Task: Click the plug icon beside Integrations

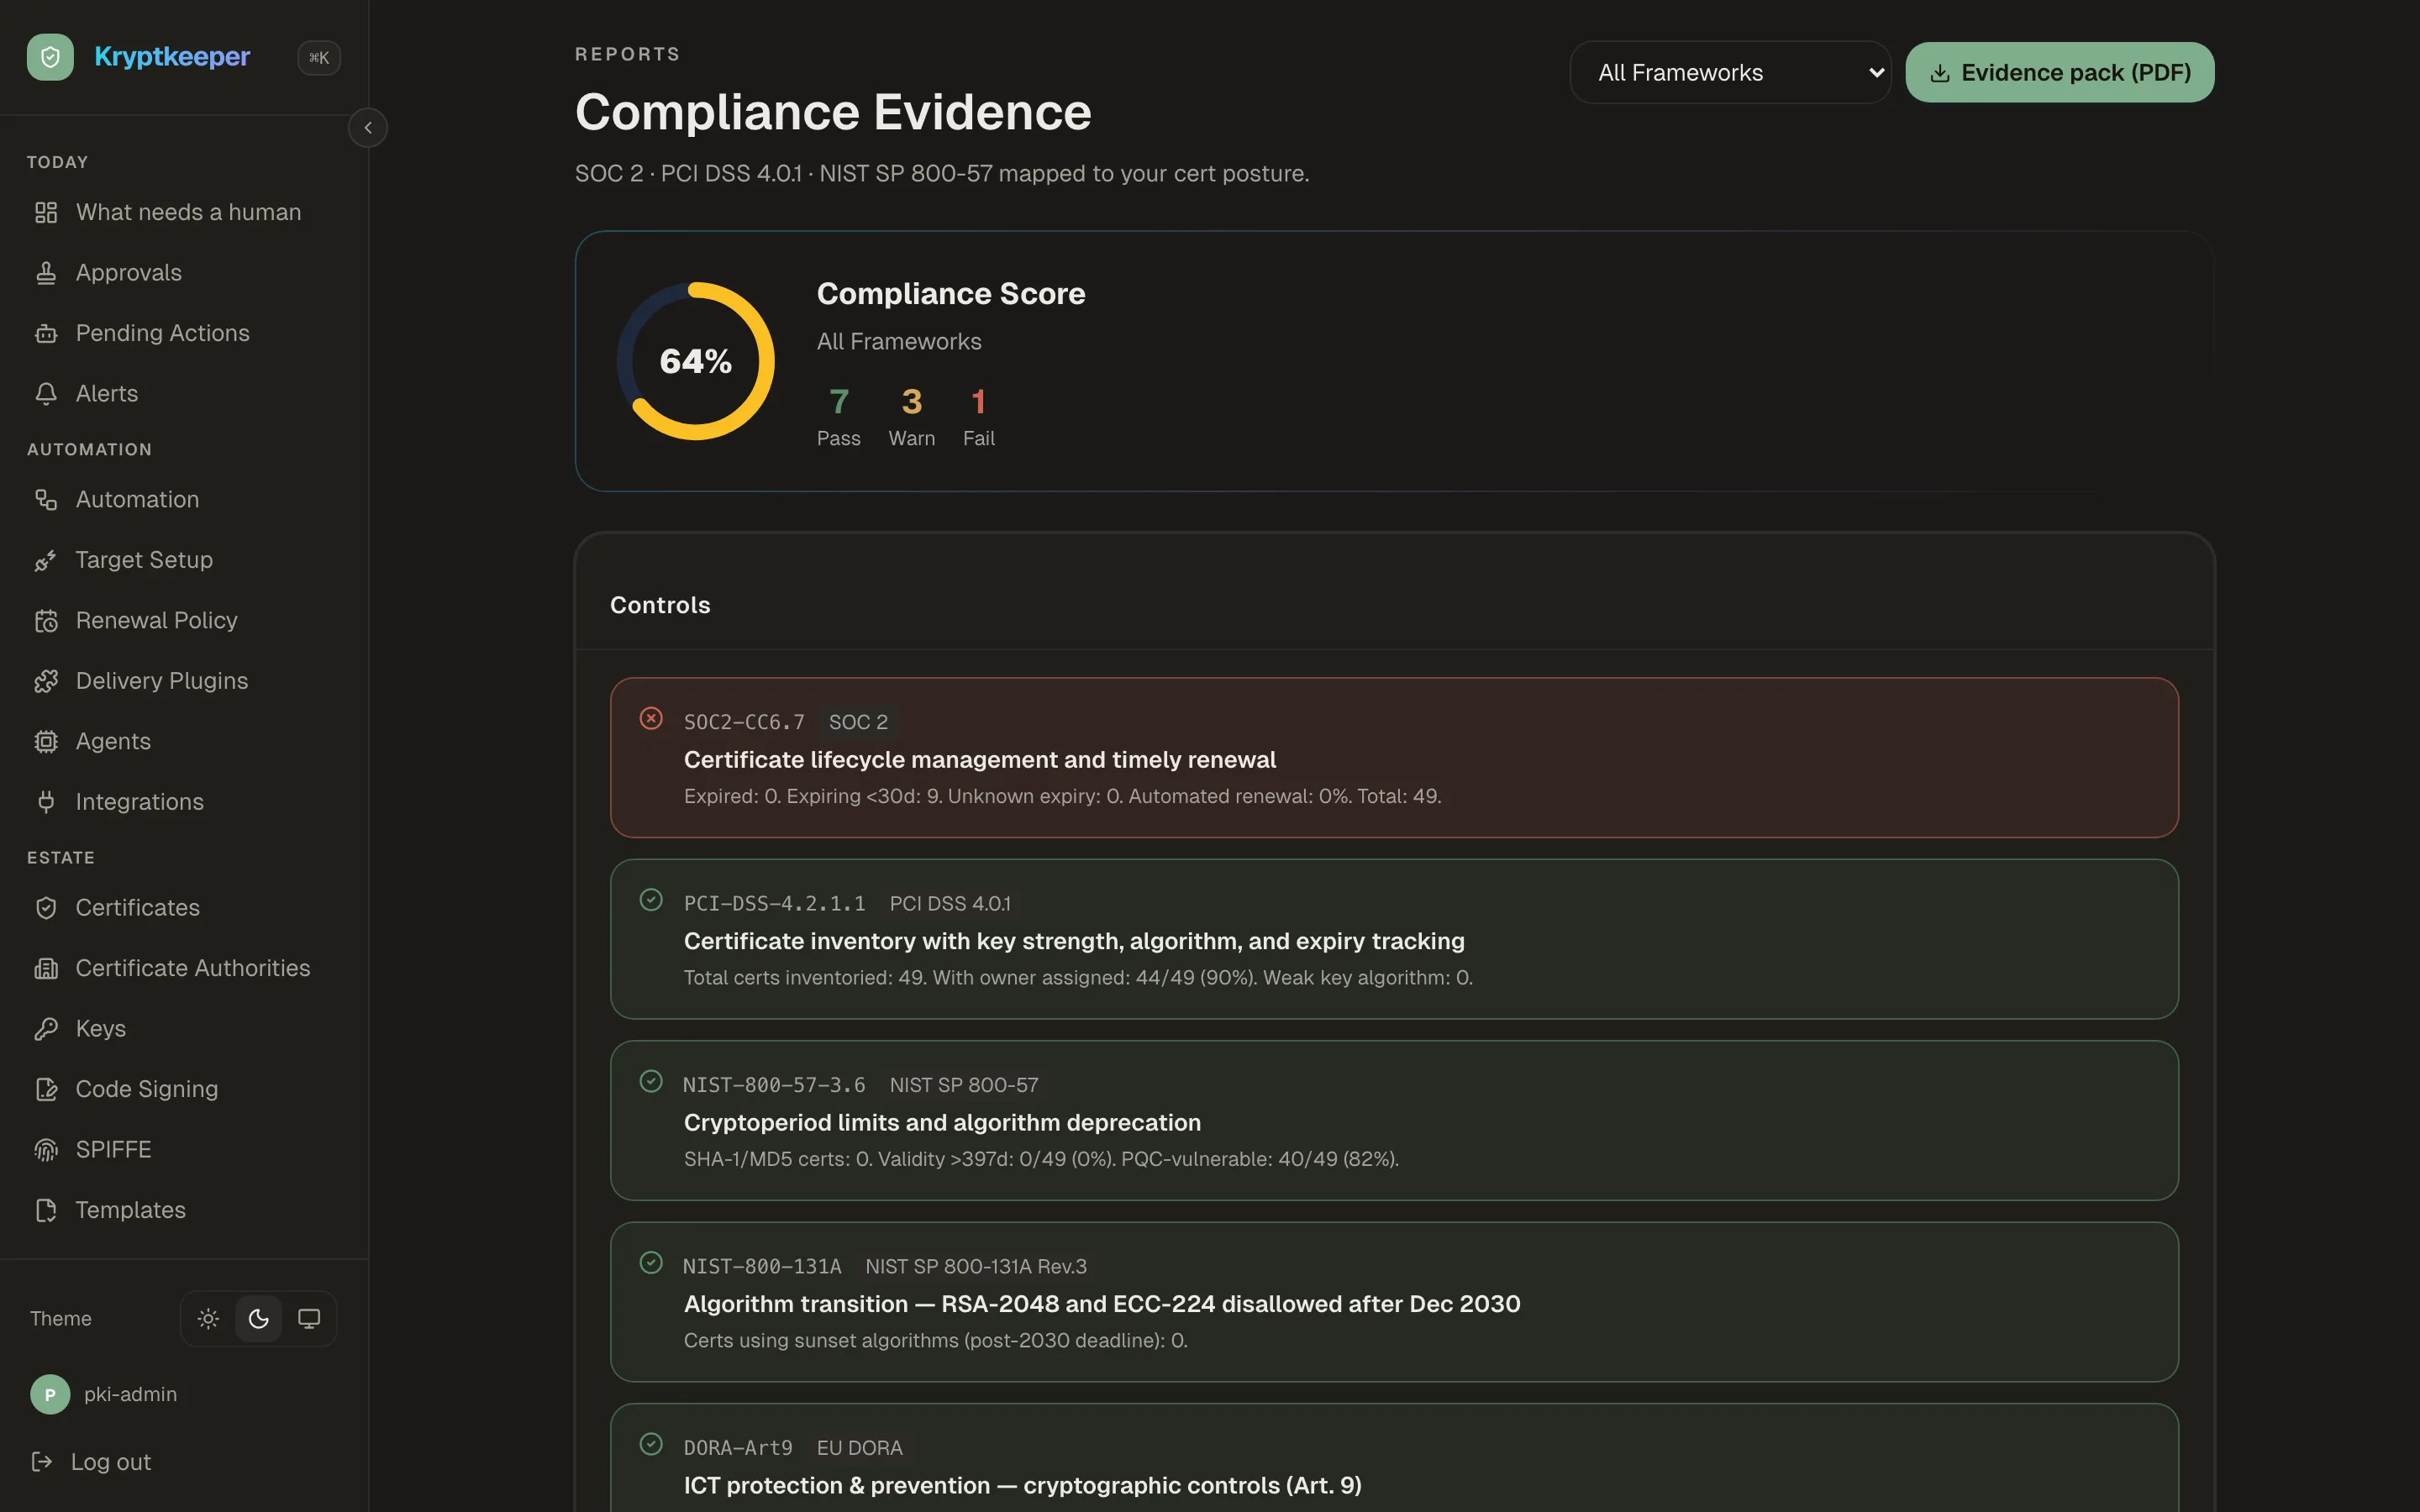Action: pos(46,802)
